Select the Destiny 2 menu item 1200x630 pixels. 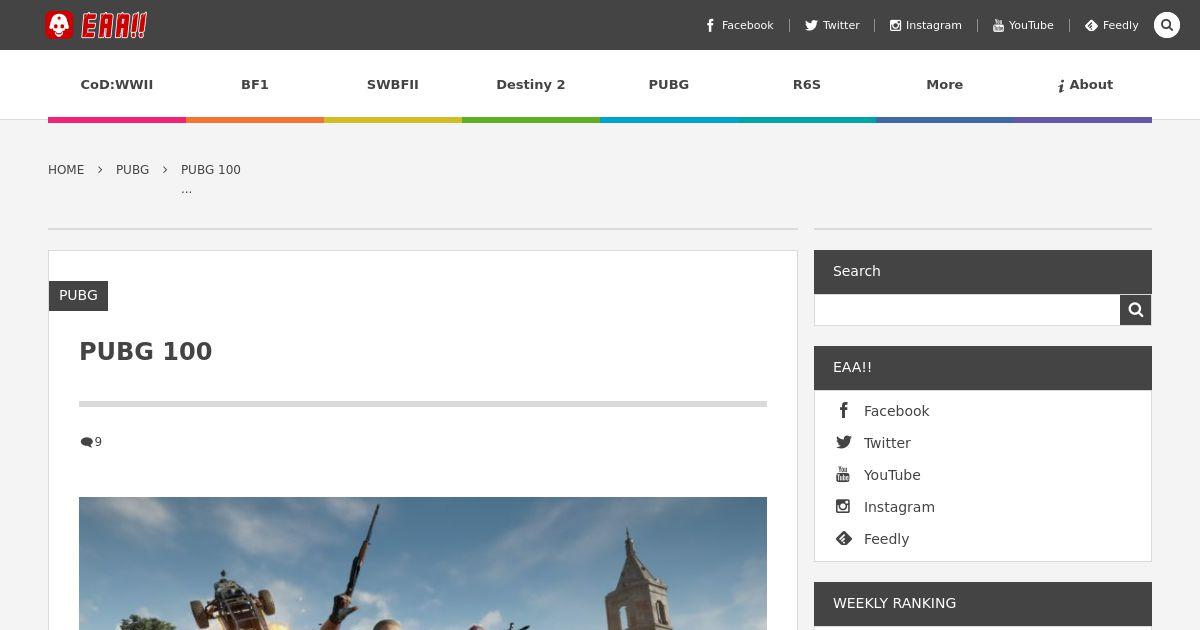tap(531, 85)
